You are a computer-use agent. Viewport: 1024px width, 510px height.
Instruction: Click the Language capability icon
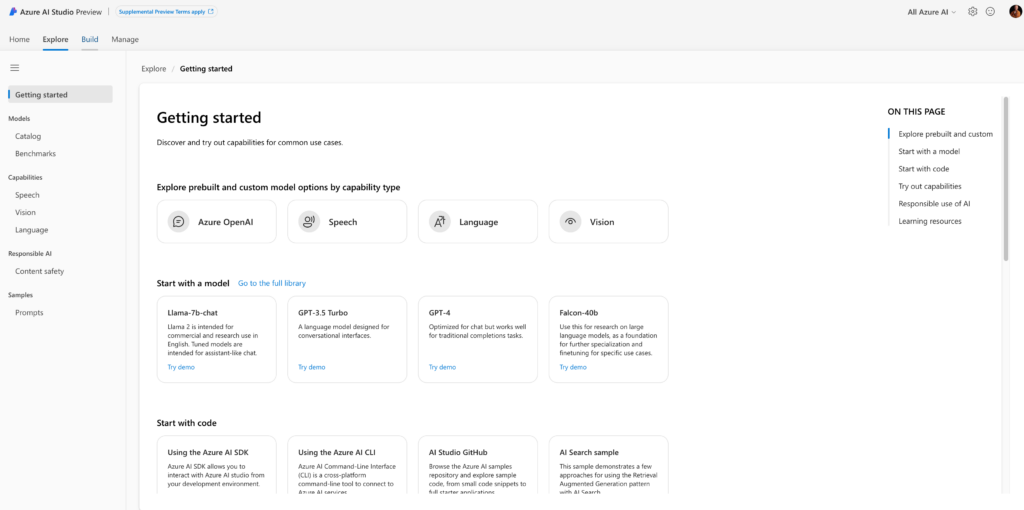(440, 222)
